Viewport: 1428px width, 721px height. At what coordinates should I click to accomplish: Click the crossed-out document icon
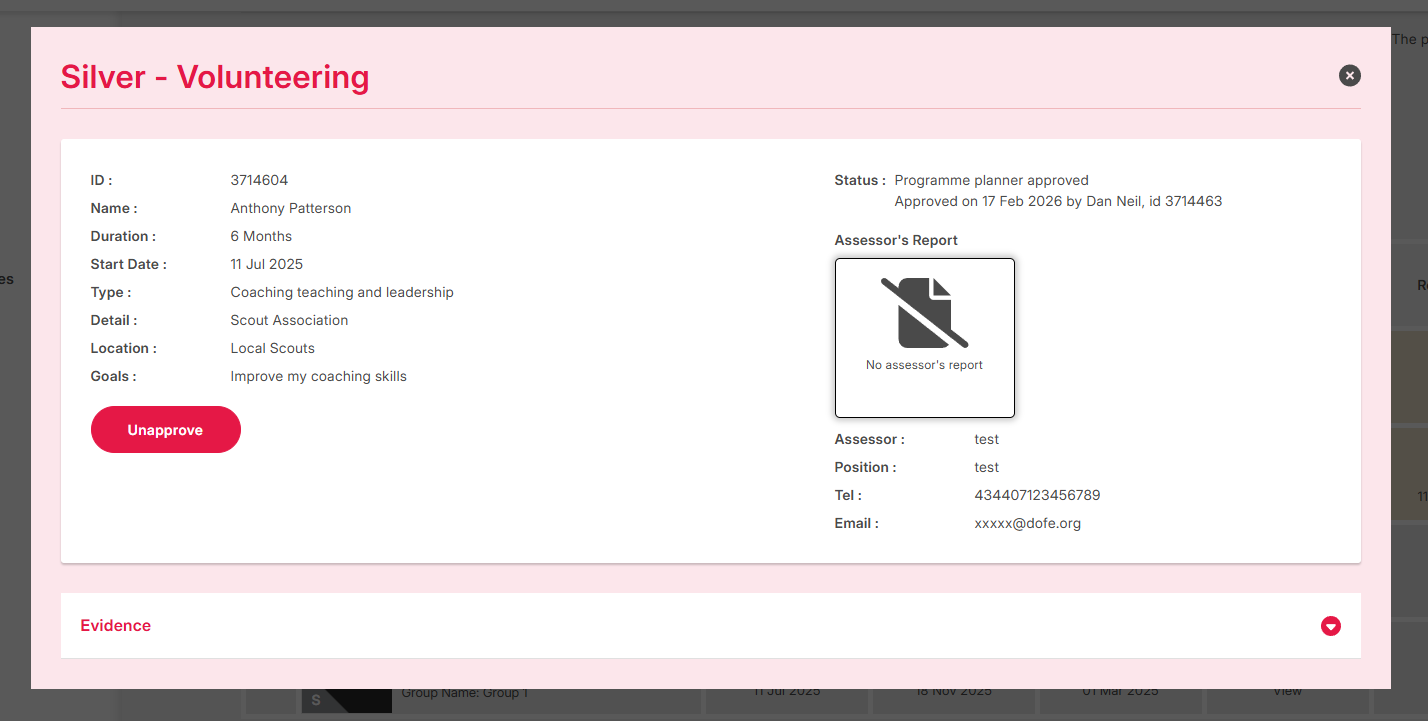pyautogui.click(x=924, y=313)
